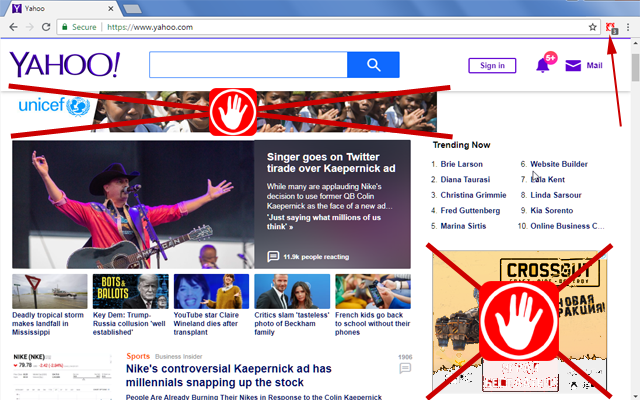Image resolution: width=640 pixels, height=400 pixels.
Task: Open trending topic Lala Kent
Action: [x=547, y=180]
